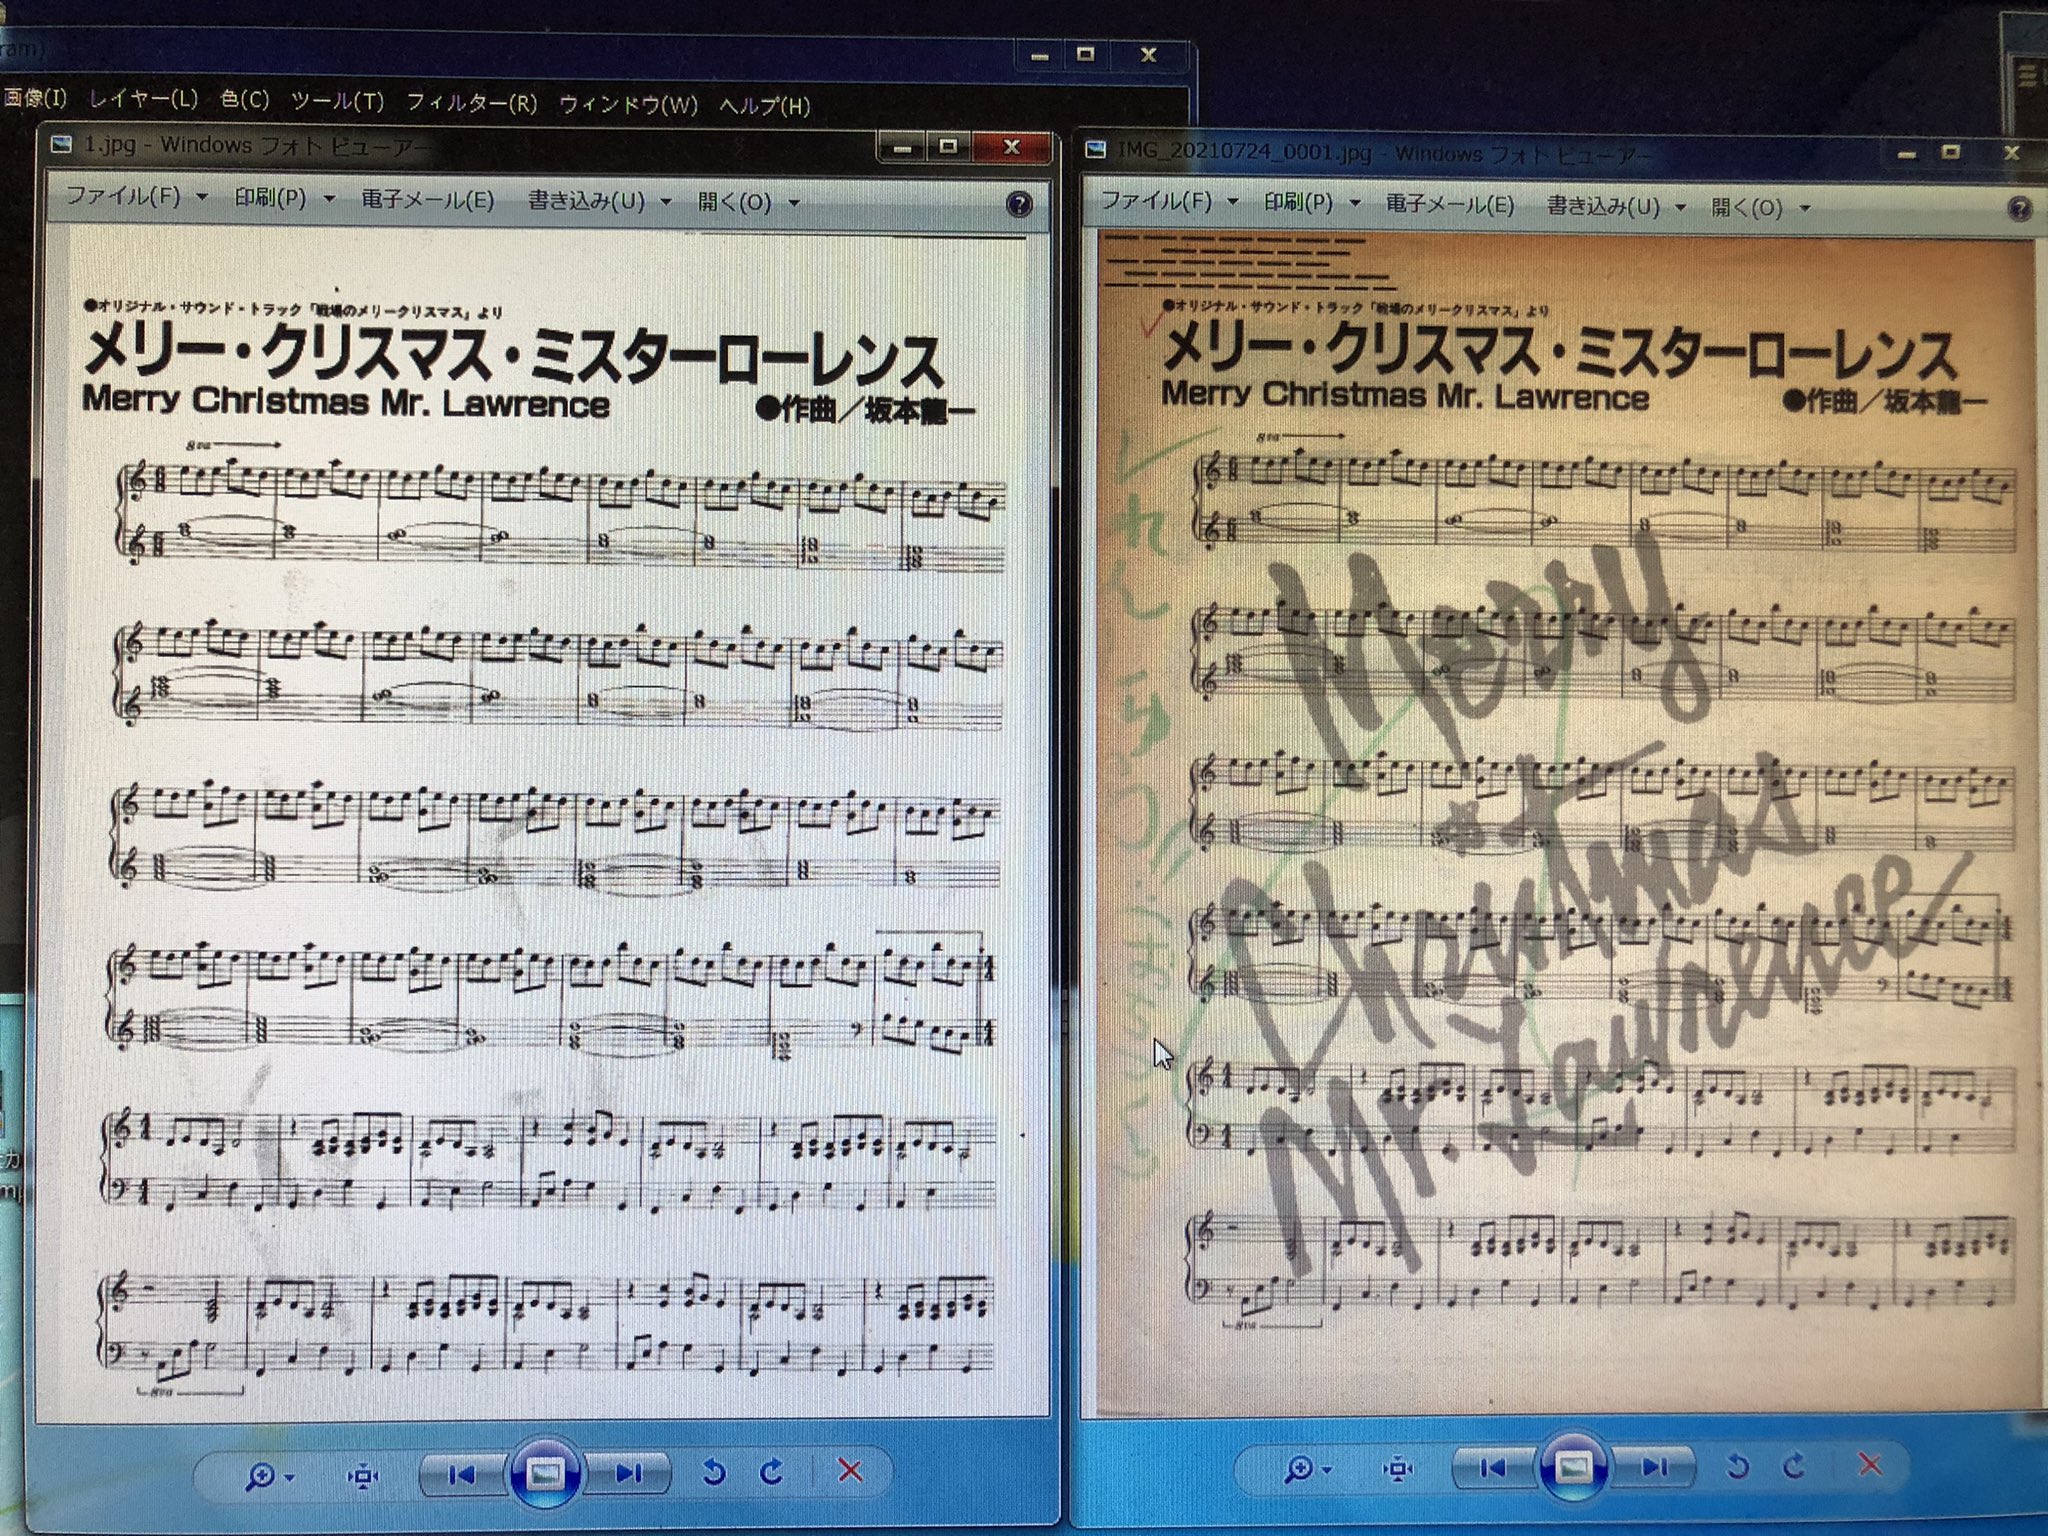Open help in 1.jpg viewer
The height and width of the screenshot is (1536, 2048).
point(1019,205)
